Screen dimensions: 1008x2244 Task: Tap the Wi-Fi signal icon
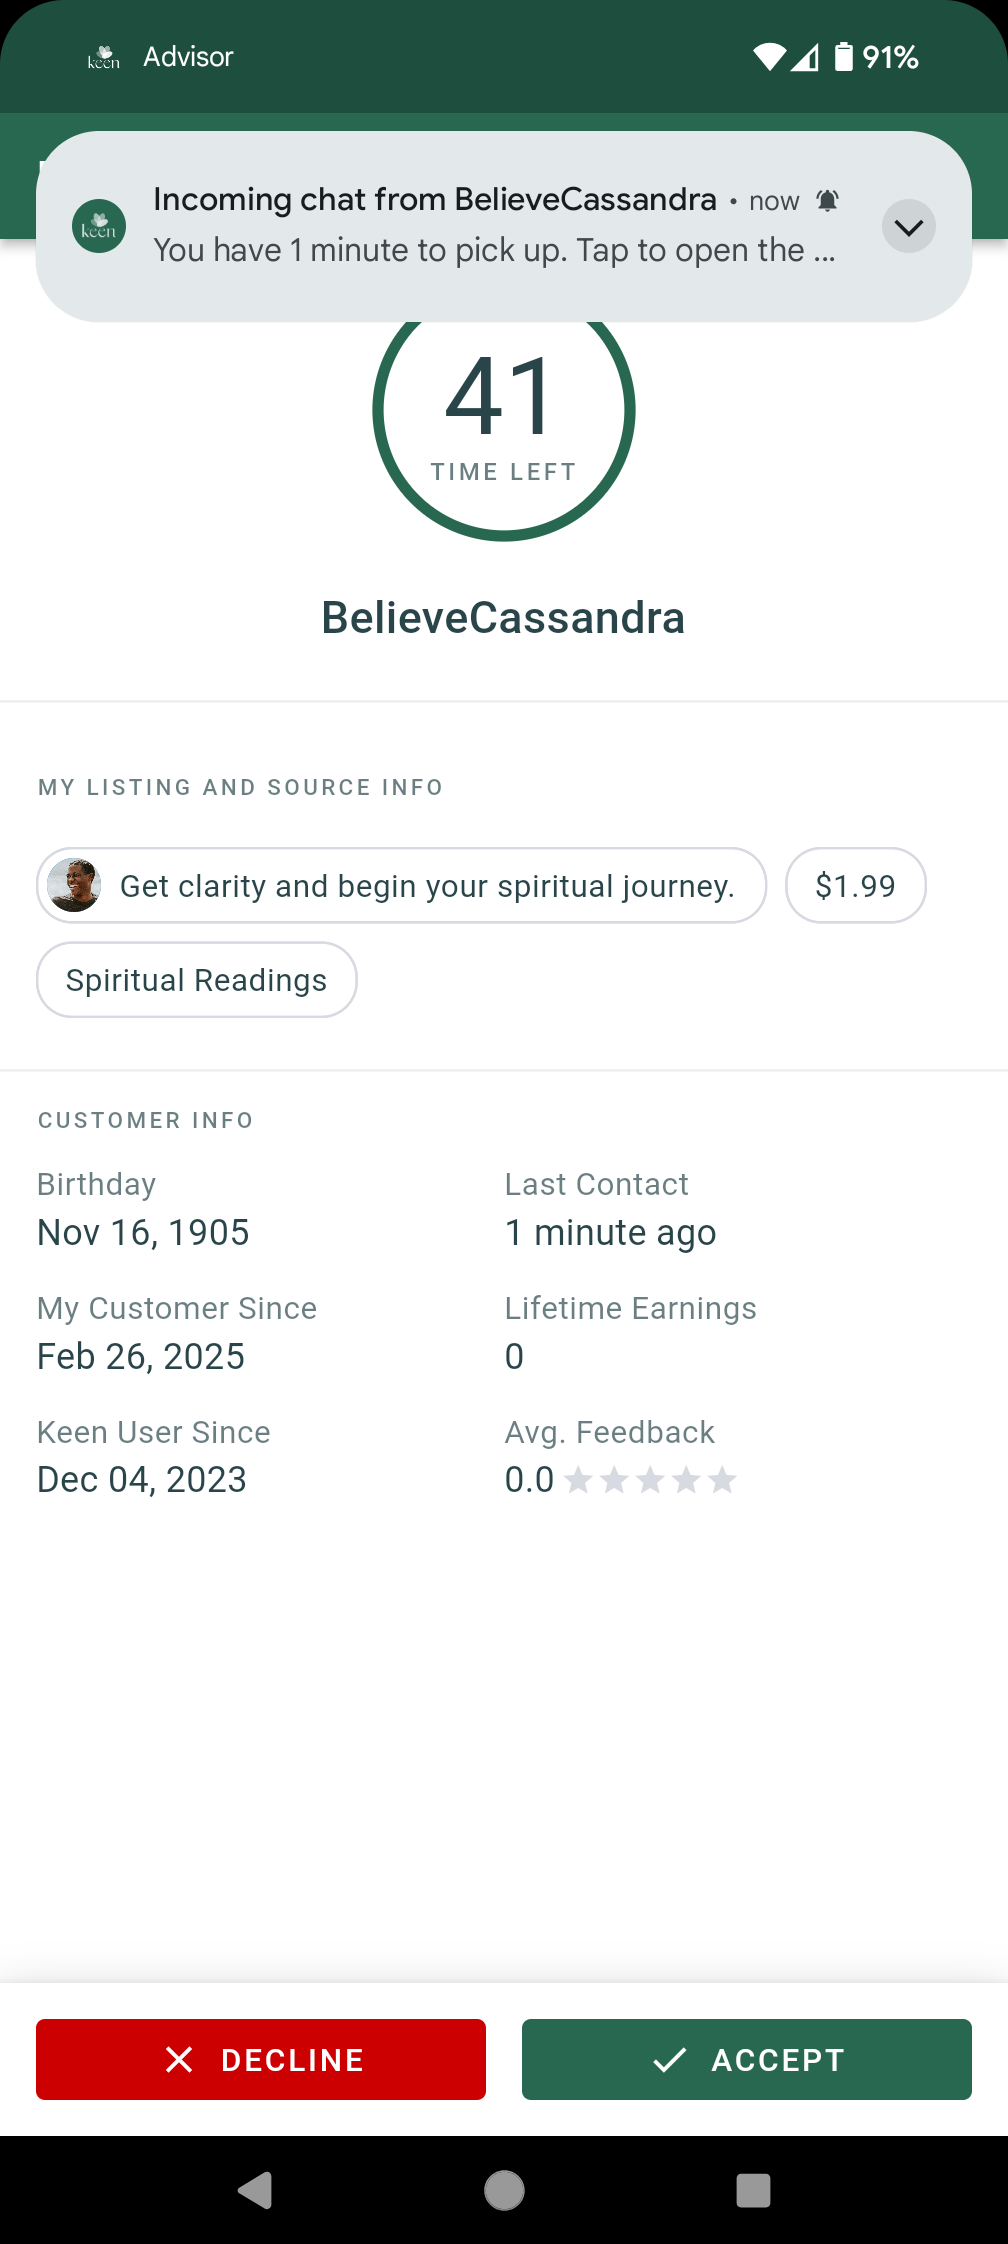(770, 57)
